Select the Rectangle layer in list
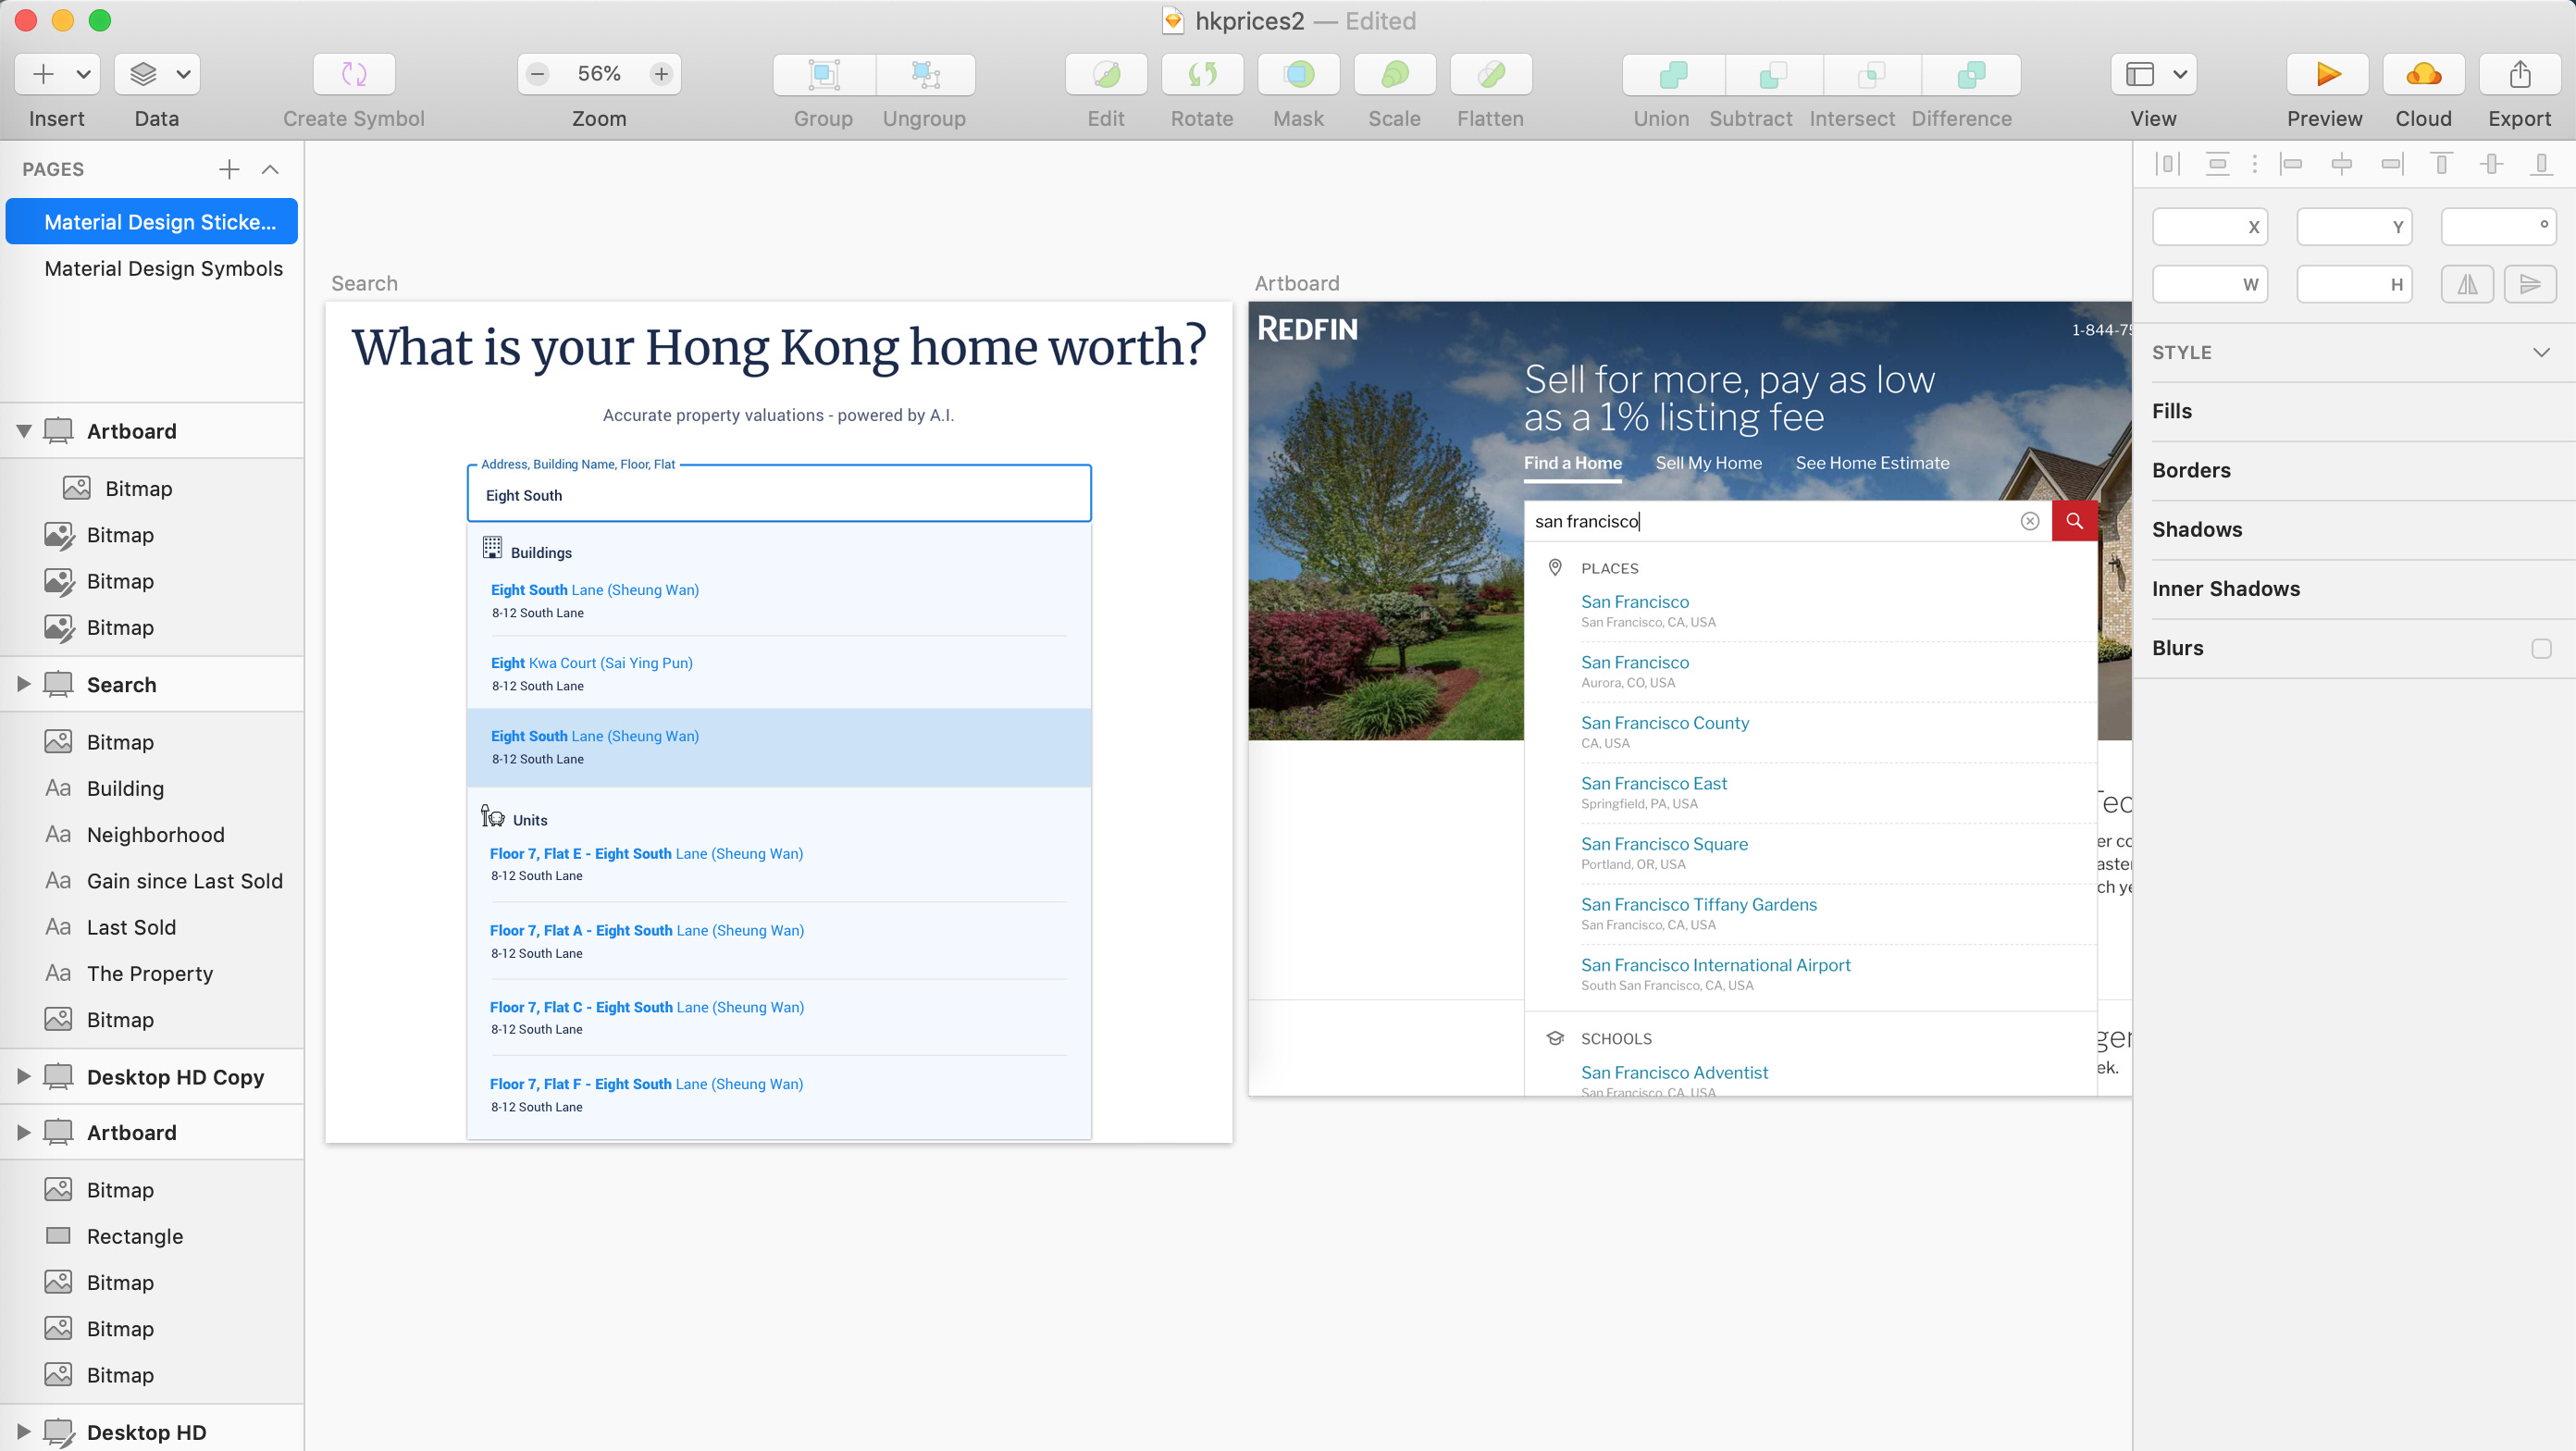 [x=135, y=1236]
